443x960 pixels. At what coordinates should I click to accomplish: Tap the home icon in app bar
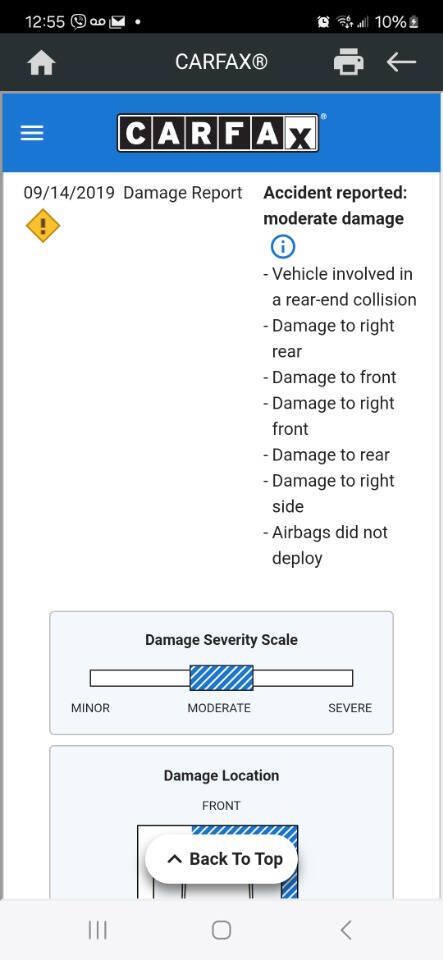[x=42, y=62]
